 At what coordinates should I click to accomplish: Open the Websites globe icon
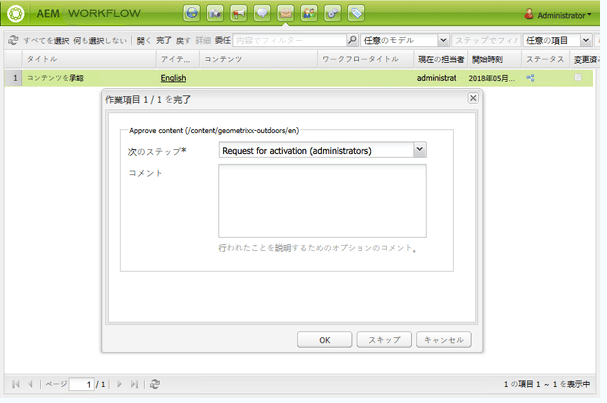[x=192, y=13]
